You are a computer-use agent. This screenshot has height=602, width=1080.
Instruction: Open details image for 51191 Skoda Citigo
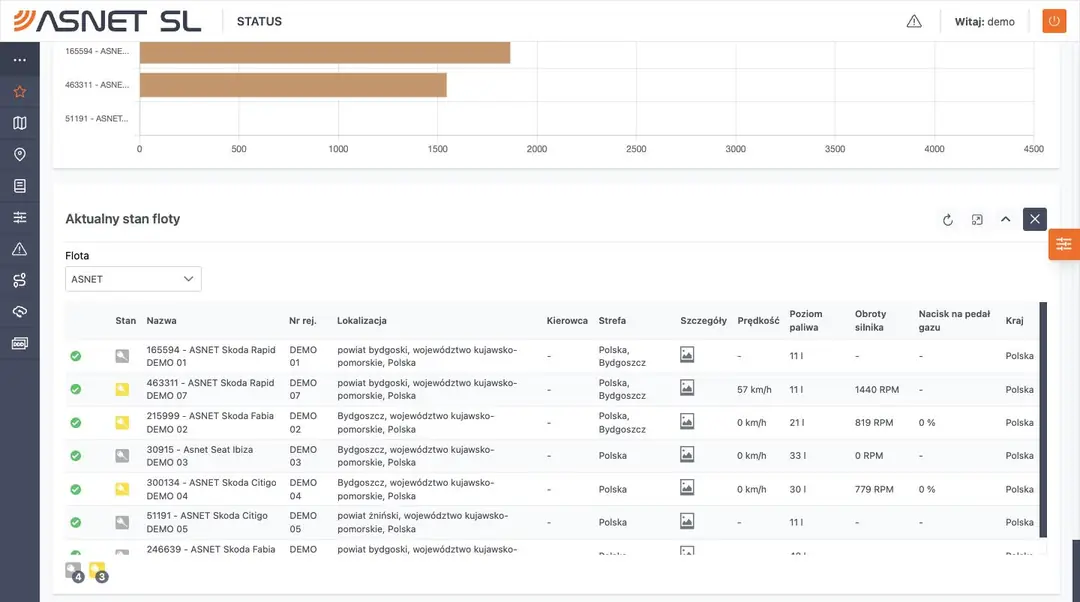[x=687, y=521]
